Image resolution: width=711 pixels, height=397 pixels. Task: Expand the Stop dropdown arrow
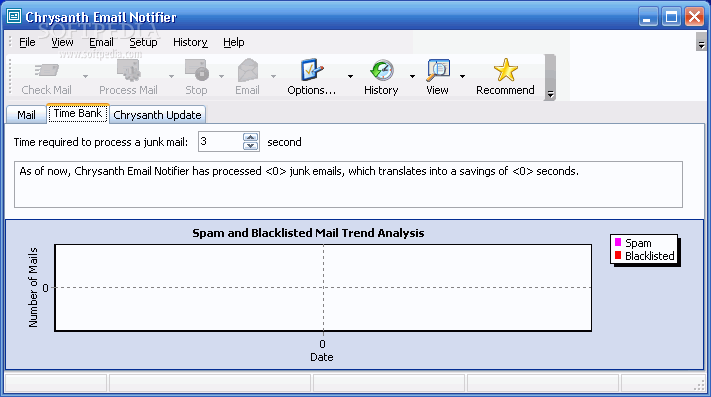point(221,76)
